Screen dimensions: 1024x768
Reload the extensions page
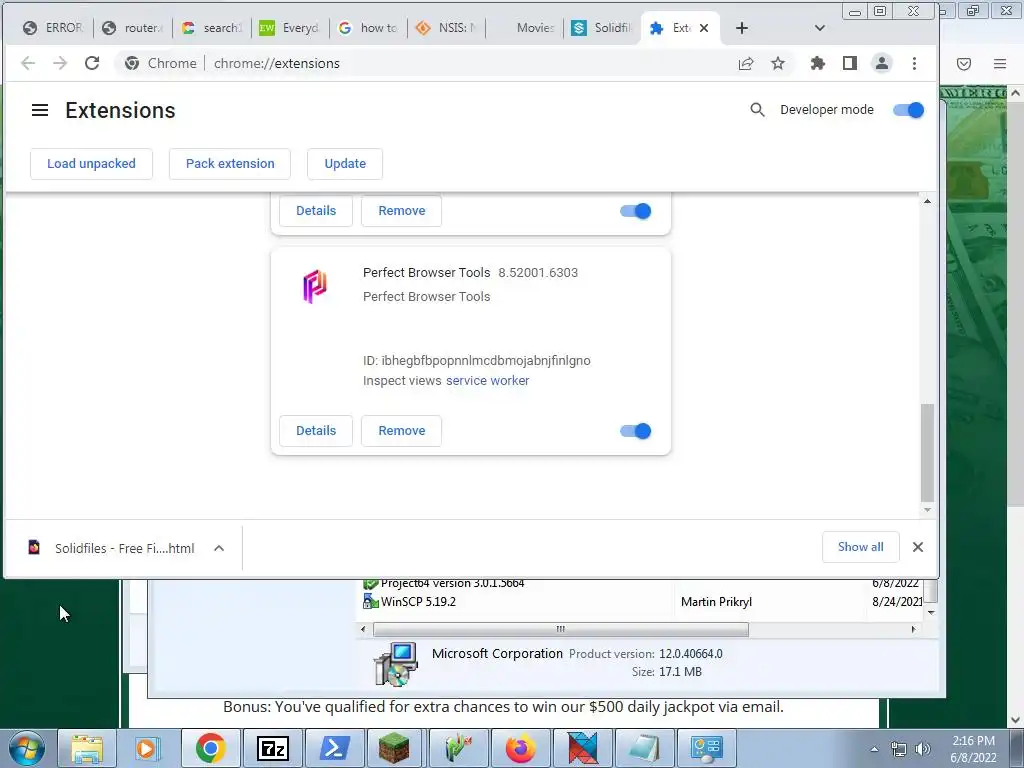click(x=92, y=63)
